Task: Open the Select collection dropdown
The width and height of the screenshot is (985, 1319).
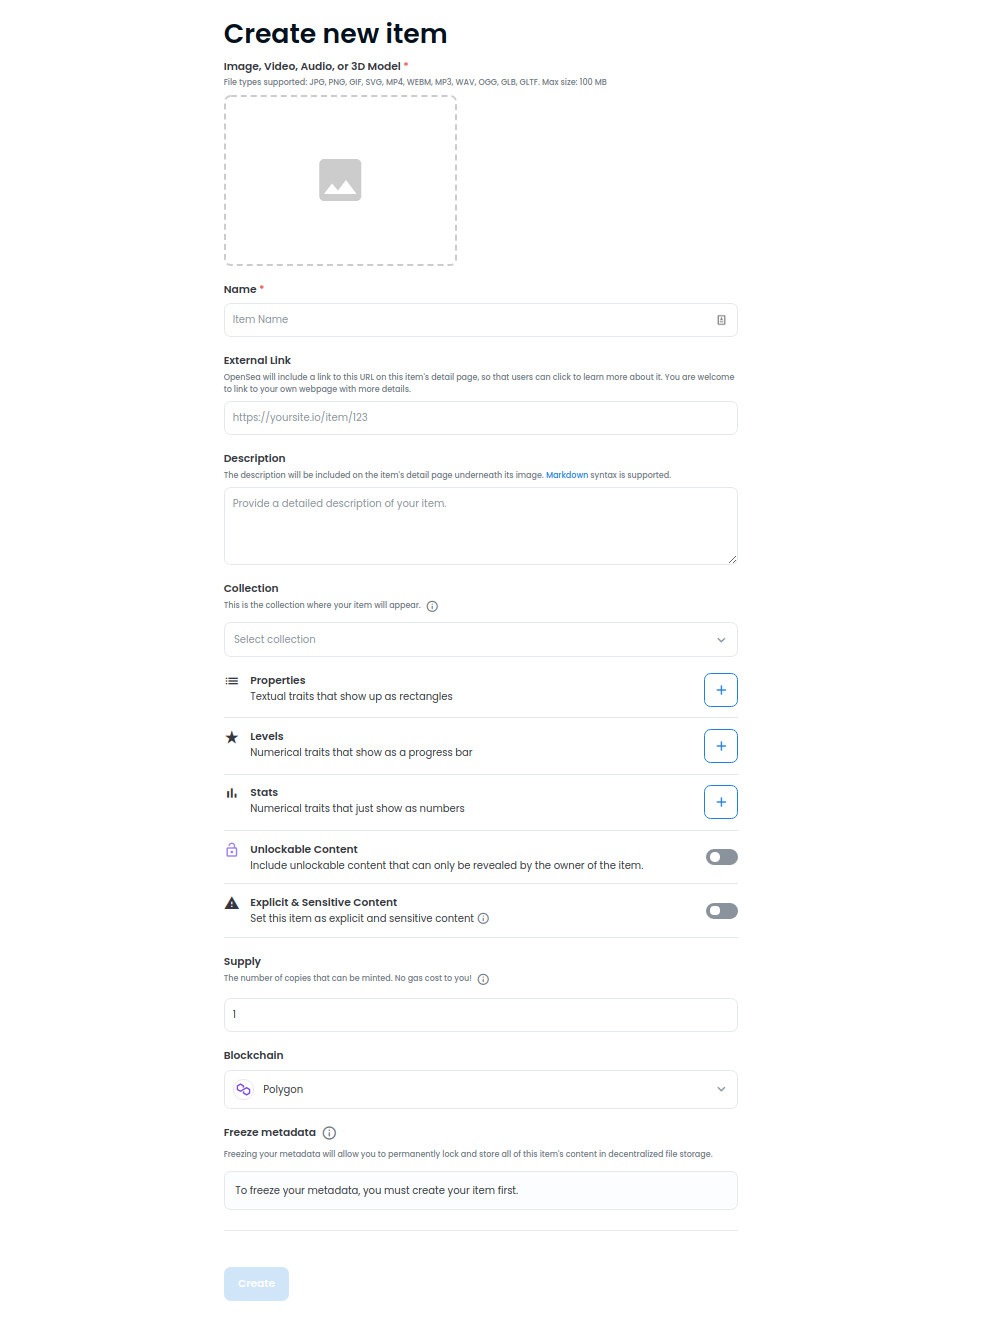Action: click(481, 640)
